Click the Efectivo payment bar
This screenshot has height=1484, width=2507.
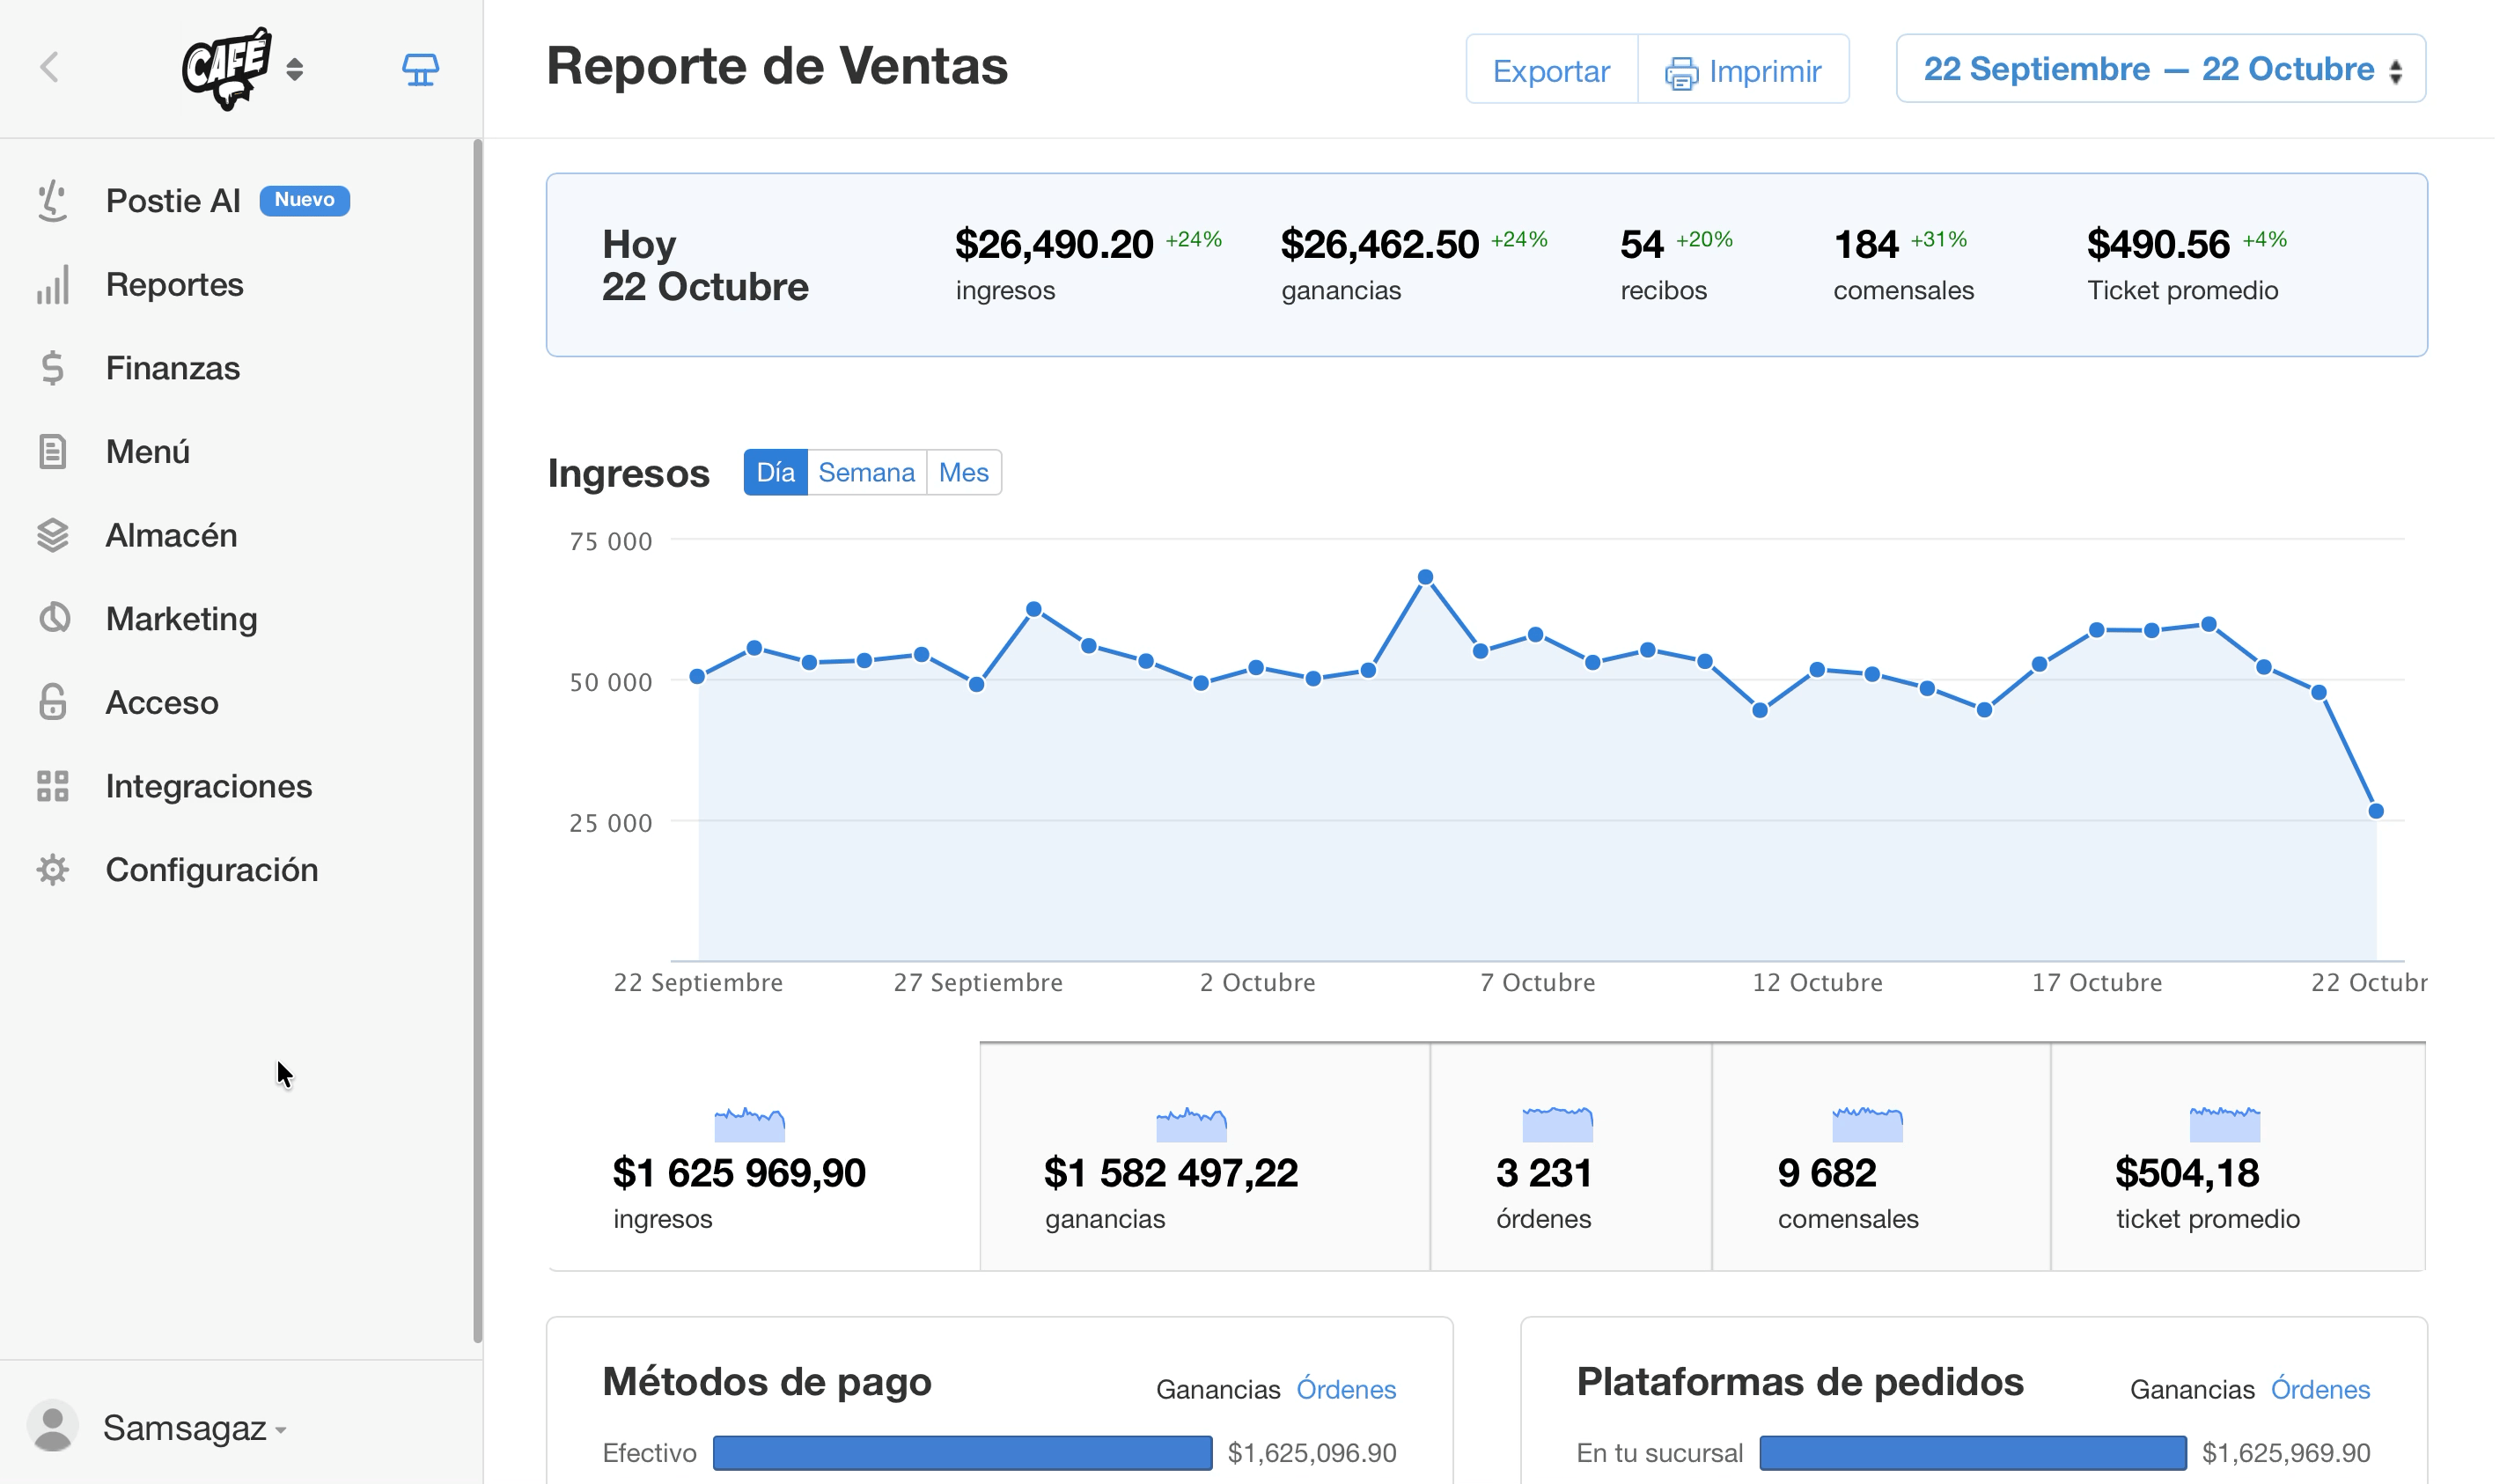962,1453
